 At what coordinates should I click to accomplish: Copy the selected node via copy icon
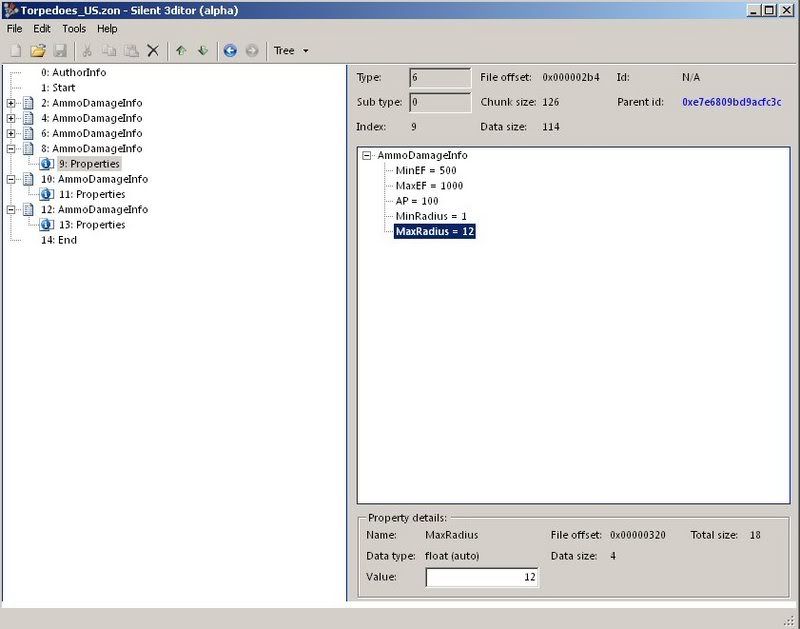coord(109,51)
